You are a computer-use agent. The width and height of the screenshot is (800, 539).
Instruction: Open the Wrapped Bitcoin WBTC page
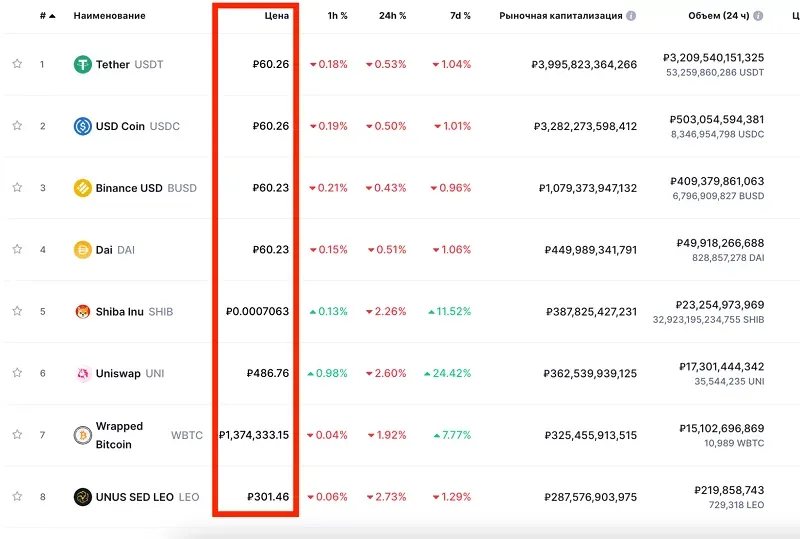point(149,435)
